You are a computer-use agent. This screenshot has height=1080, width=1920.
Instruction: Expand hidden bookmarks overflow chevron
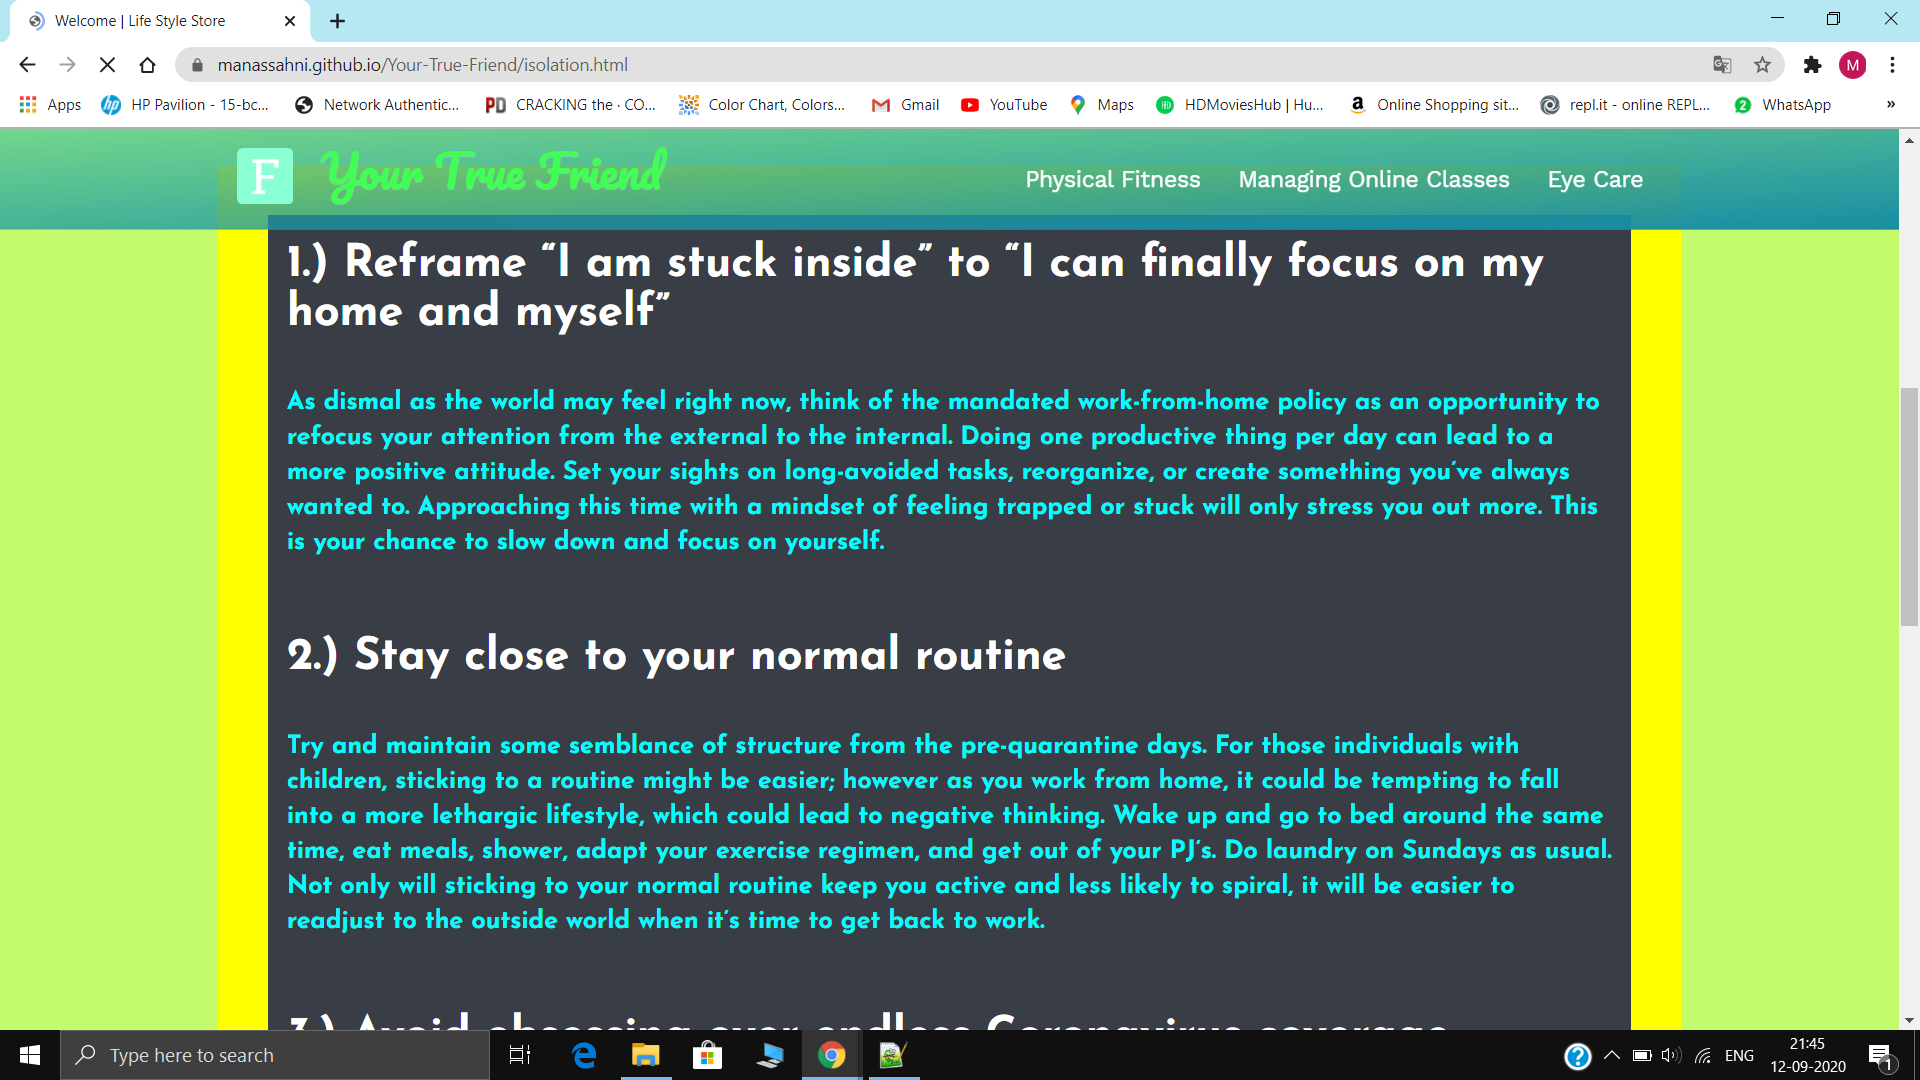(x=1890, y=105)
